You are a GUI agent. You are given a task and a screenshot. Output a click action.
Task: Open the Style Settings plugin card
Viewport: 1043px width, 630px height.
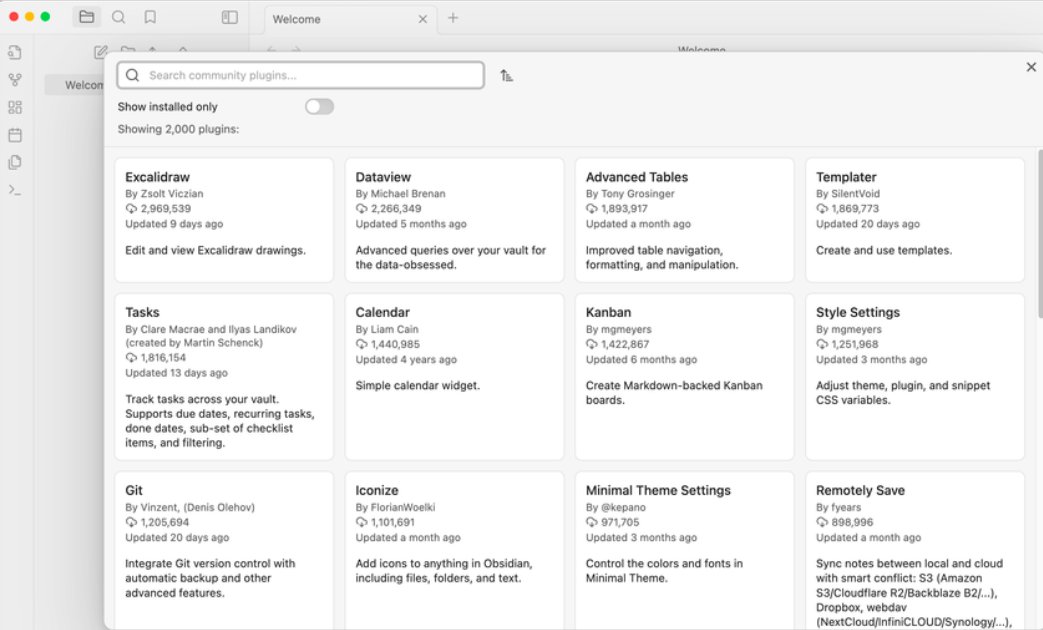click(x=915, y=377)
